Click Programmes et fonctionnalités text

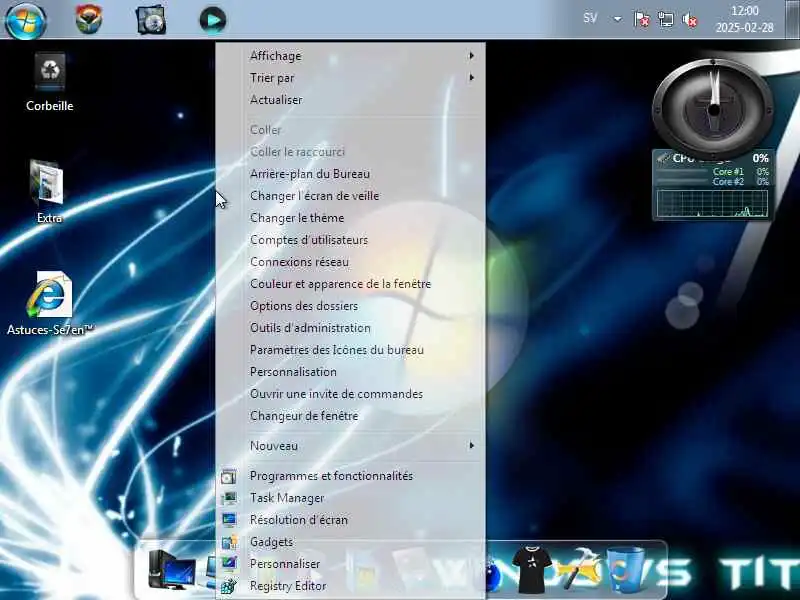coord(331,476)
